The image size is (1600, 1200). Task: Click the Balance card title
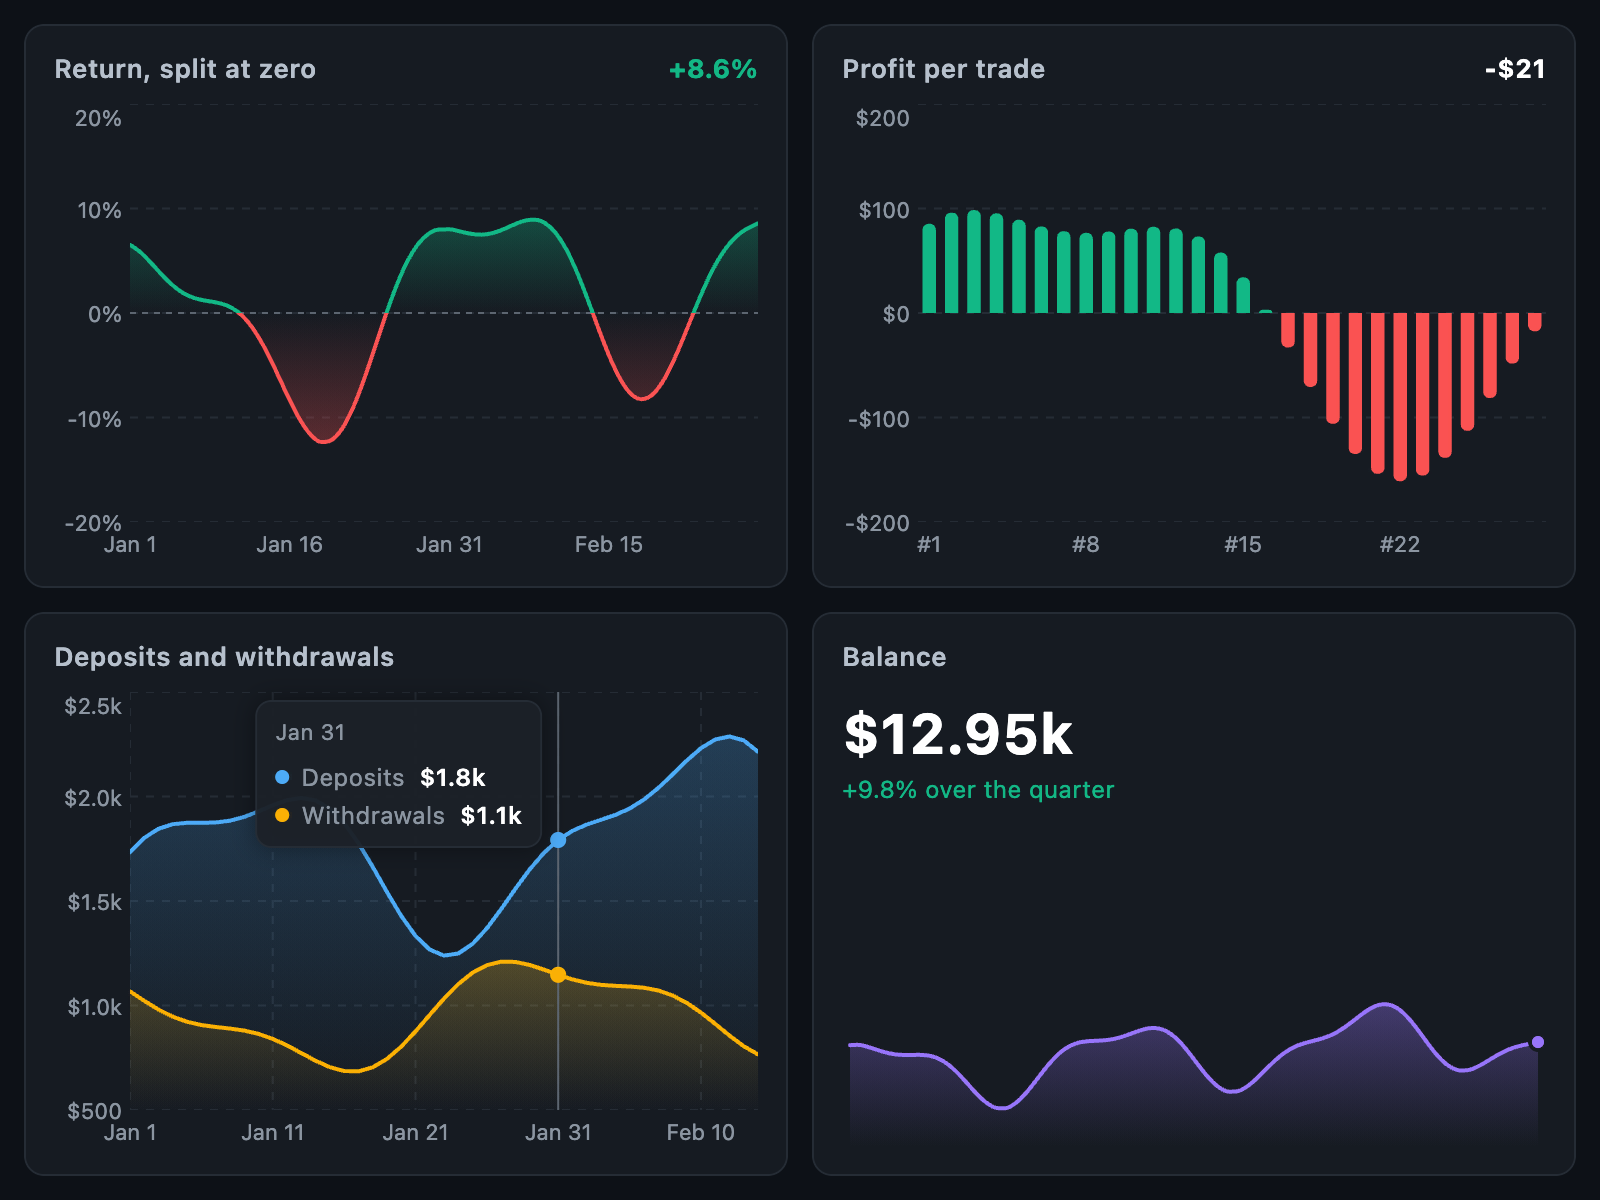(x=894, y=657)
